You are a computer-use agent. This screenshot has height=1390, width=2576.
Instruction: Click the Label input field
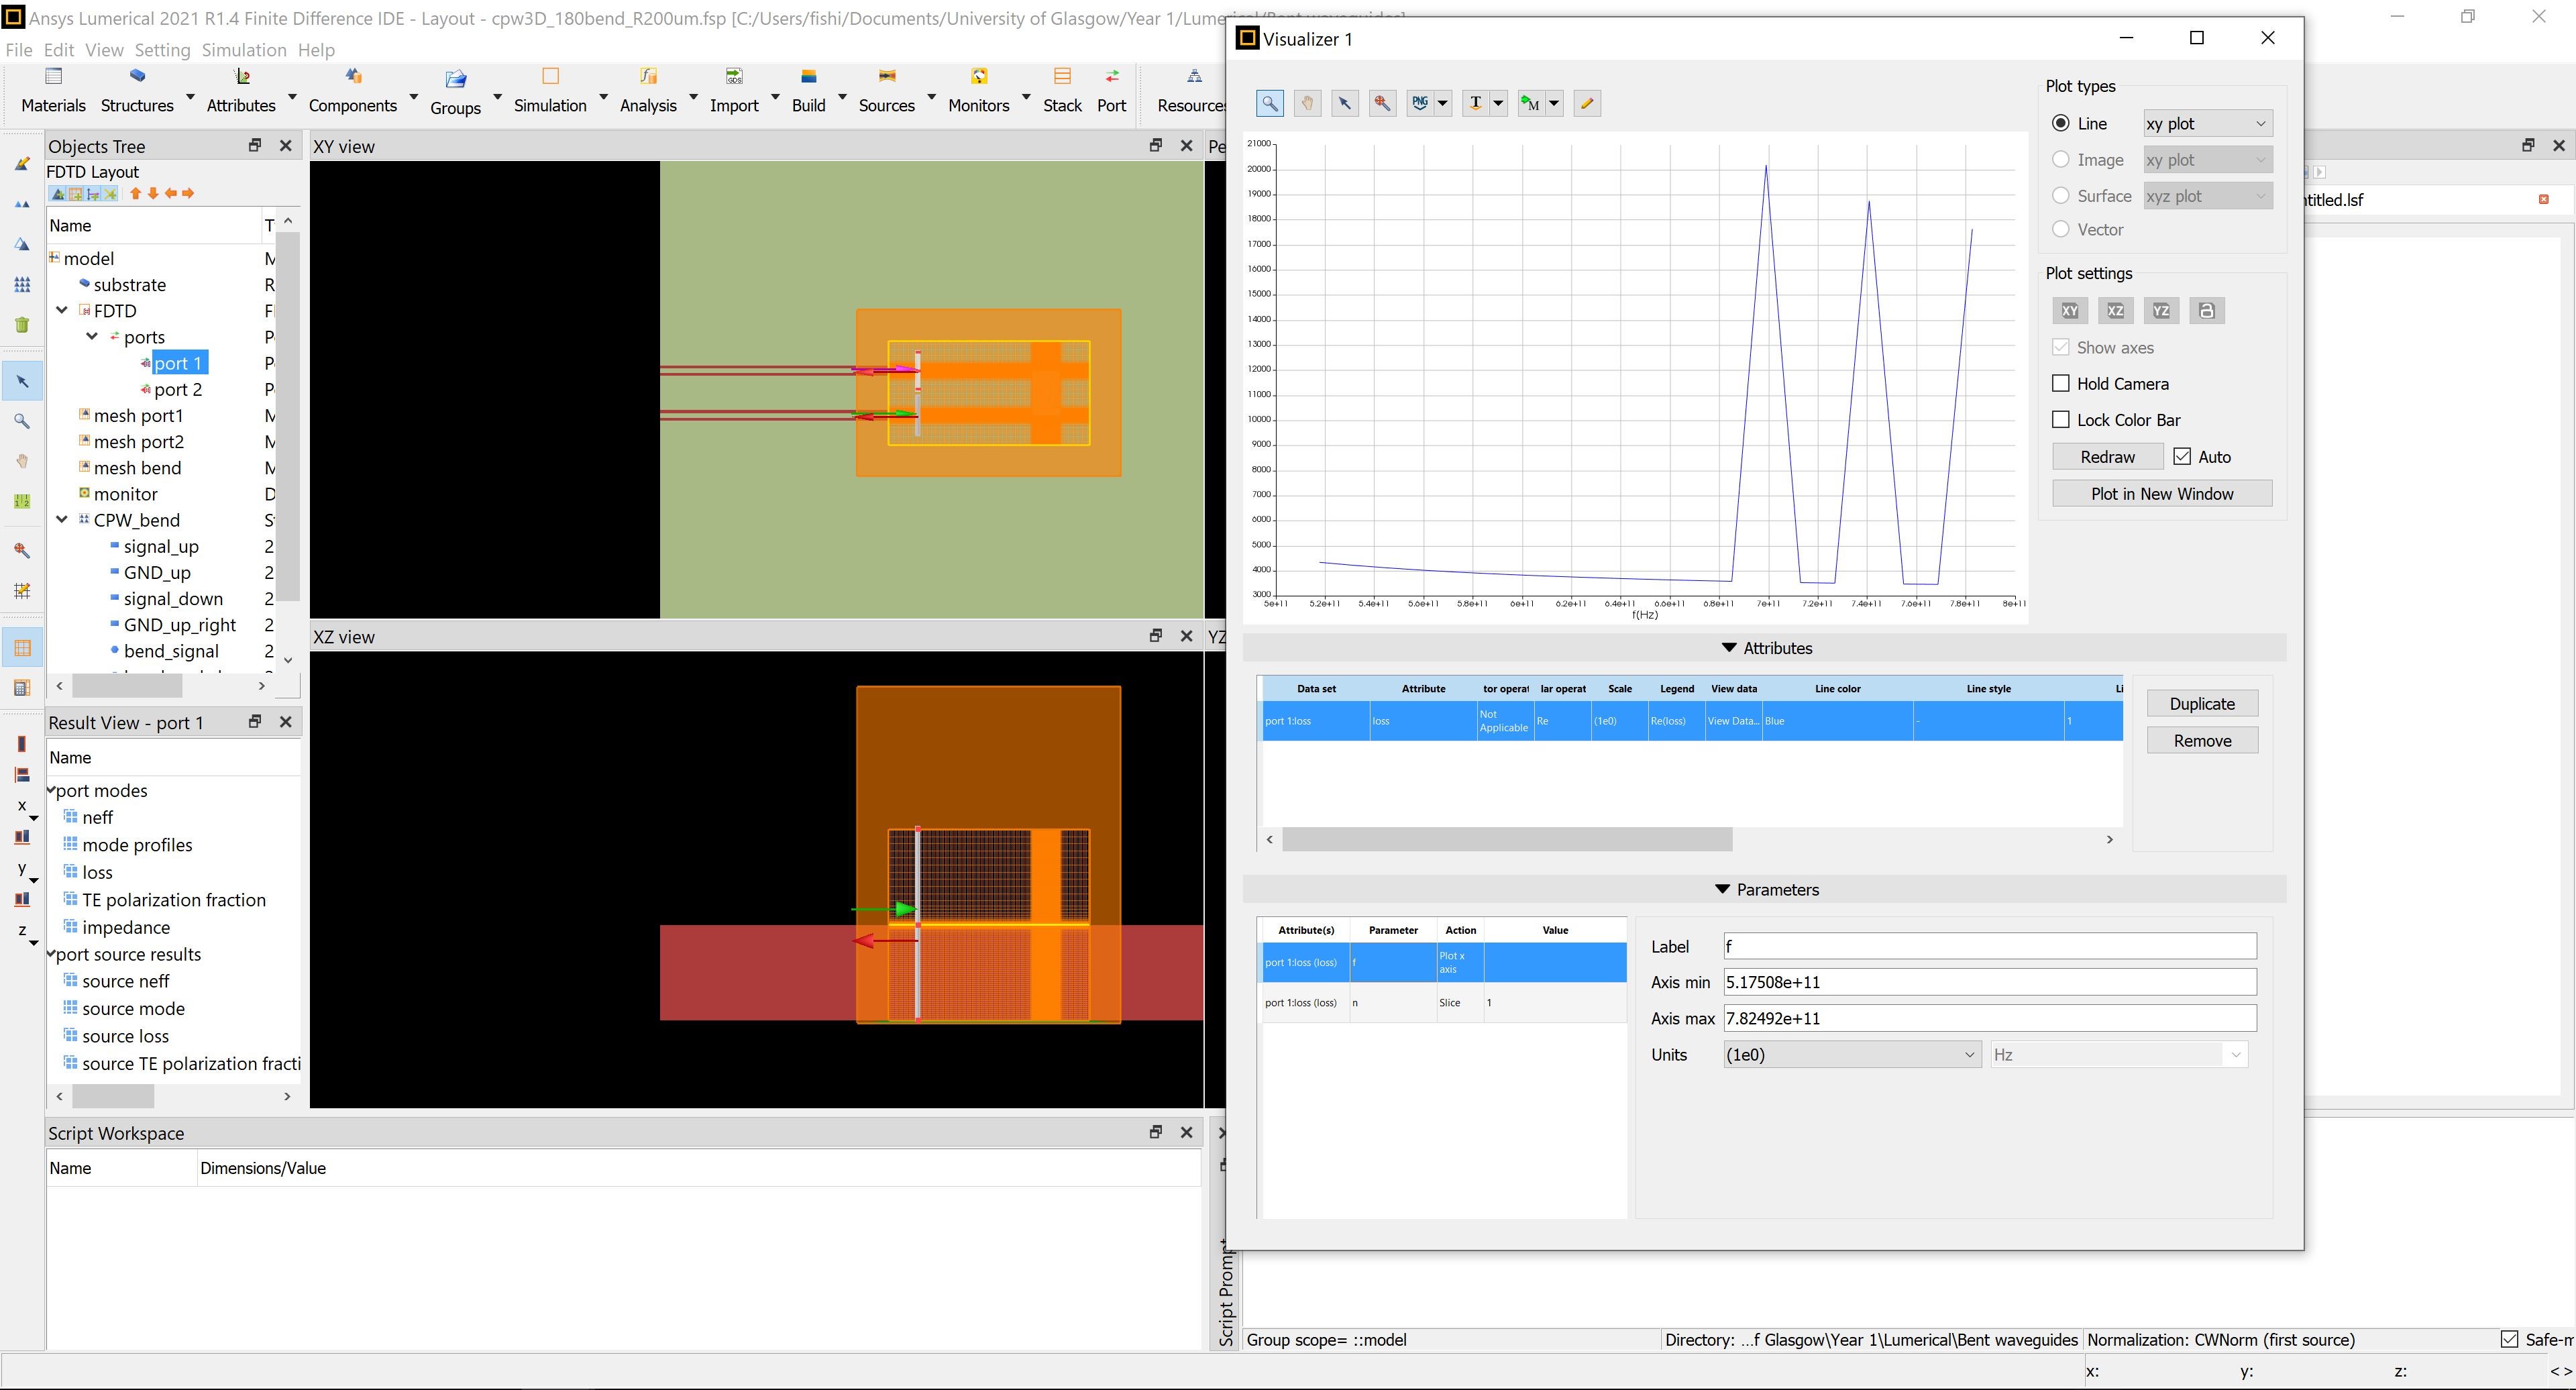tap(1990, 947)
